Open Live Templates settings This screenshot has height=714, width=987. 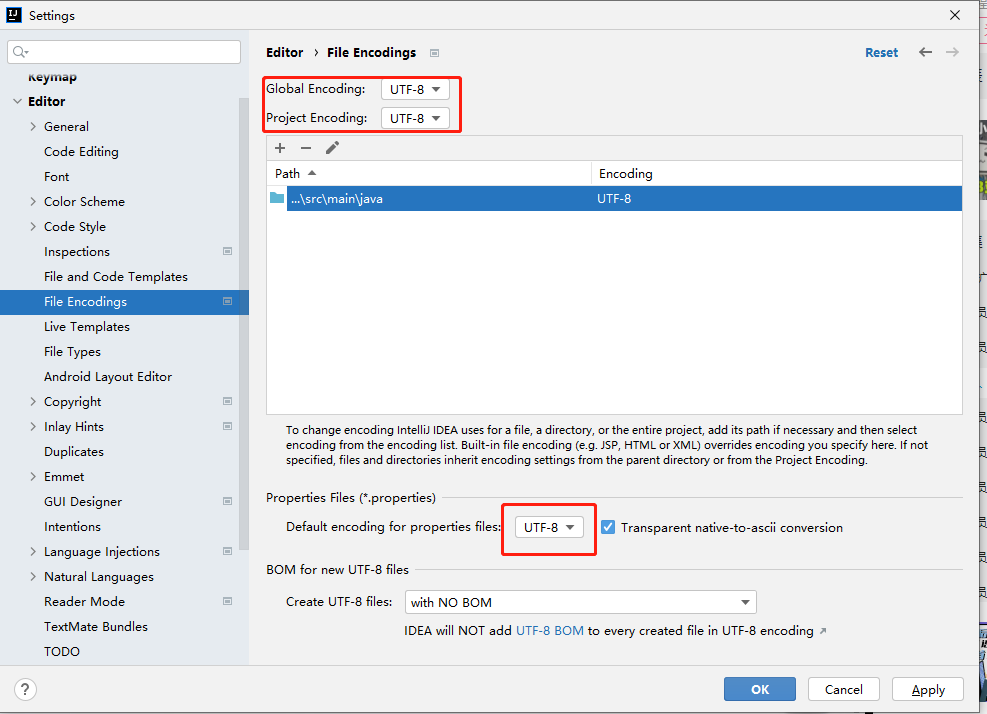tap(87, 327)
